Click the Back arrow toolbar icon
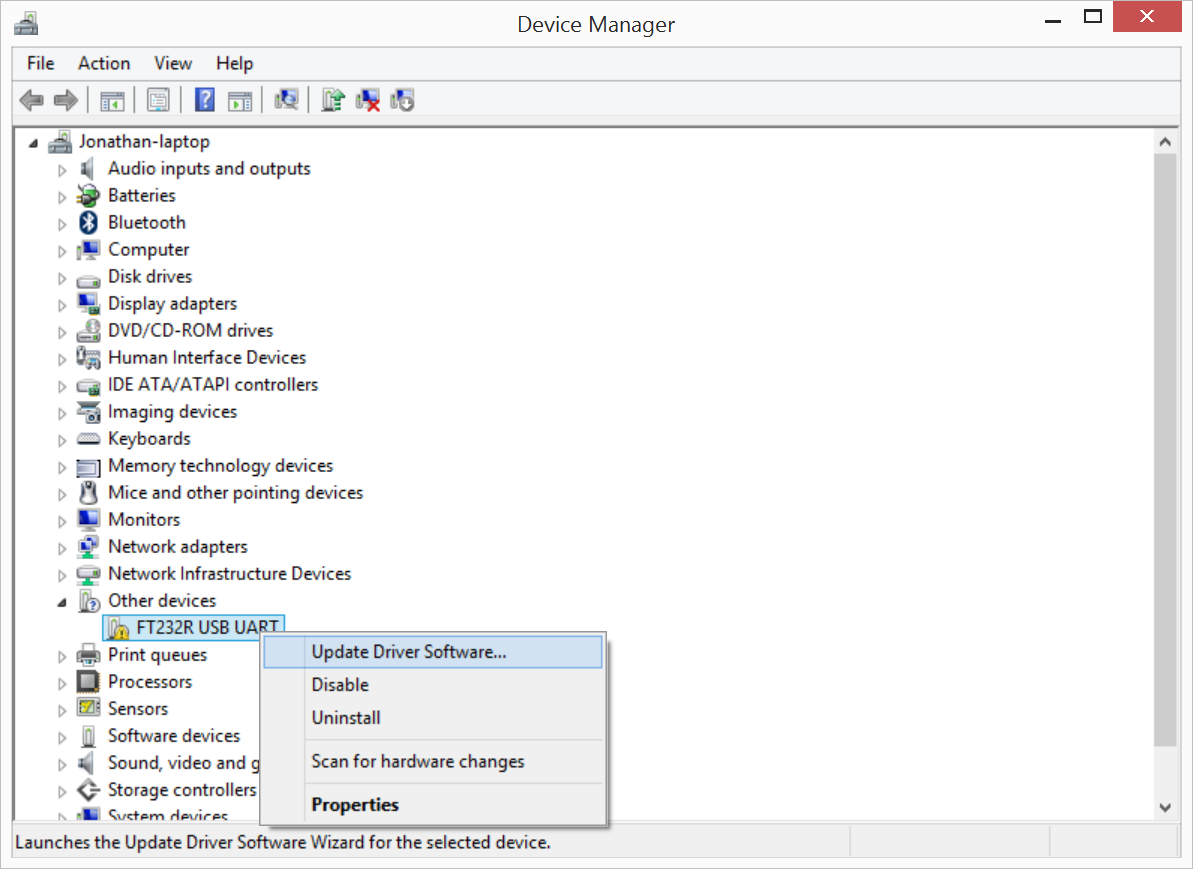 31,100
